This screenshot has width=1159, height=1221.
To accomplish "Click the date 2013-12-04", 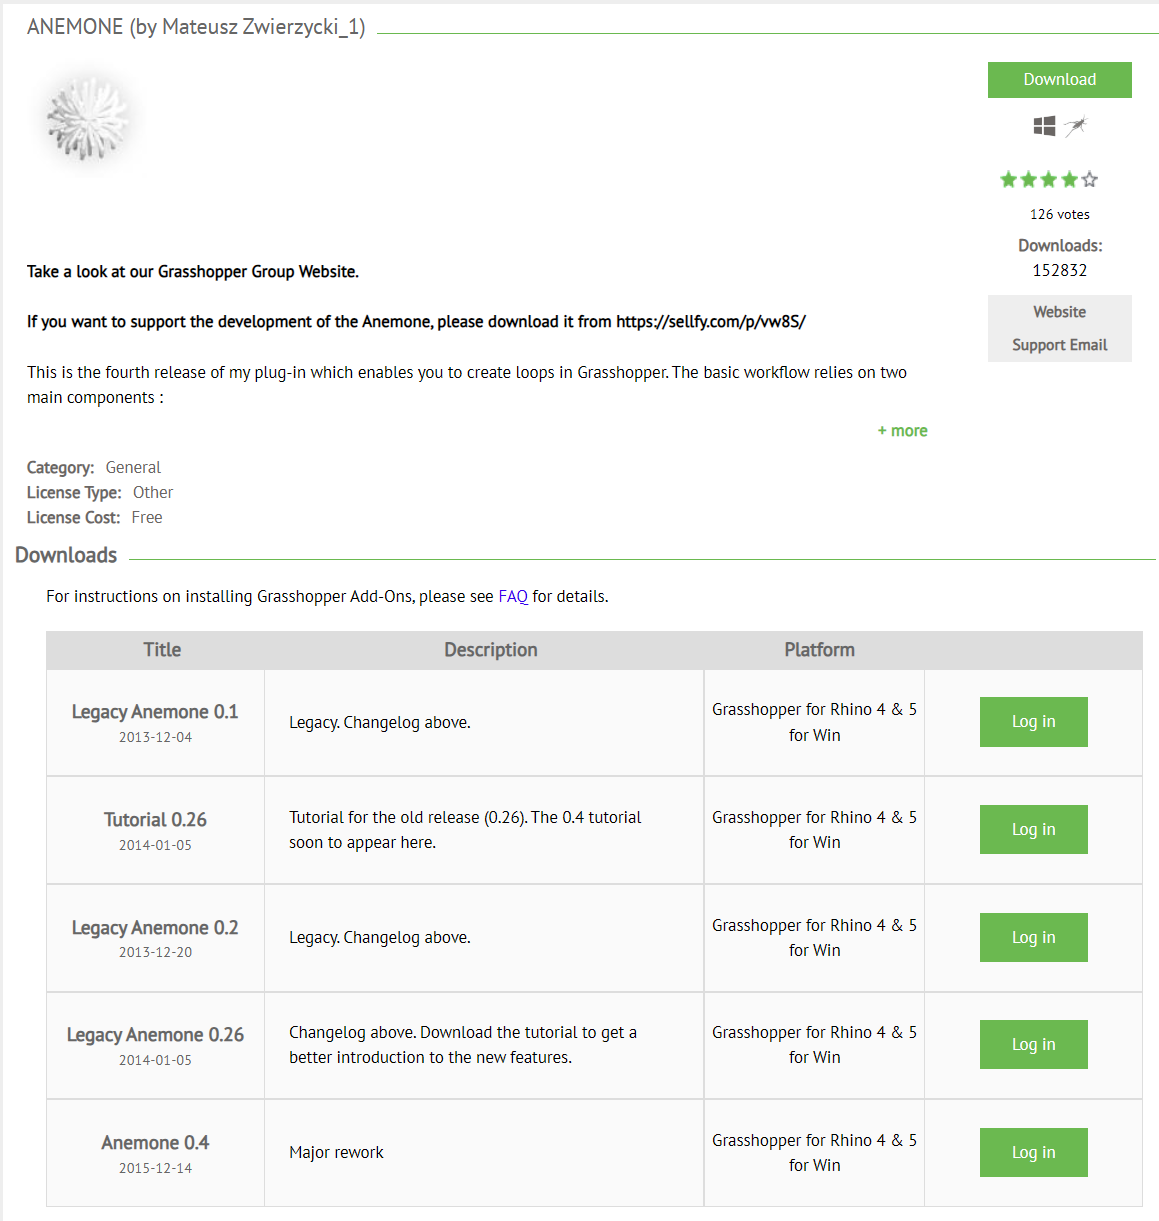I will [155, 737].
